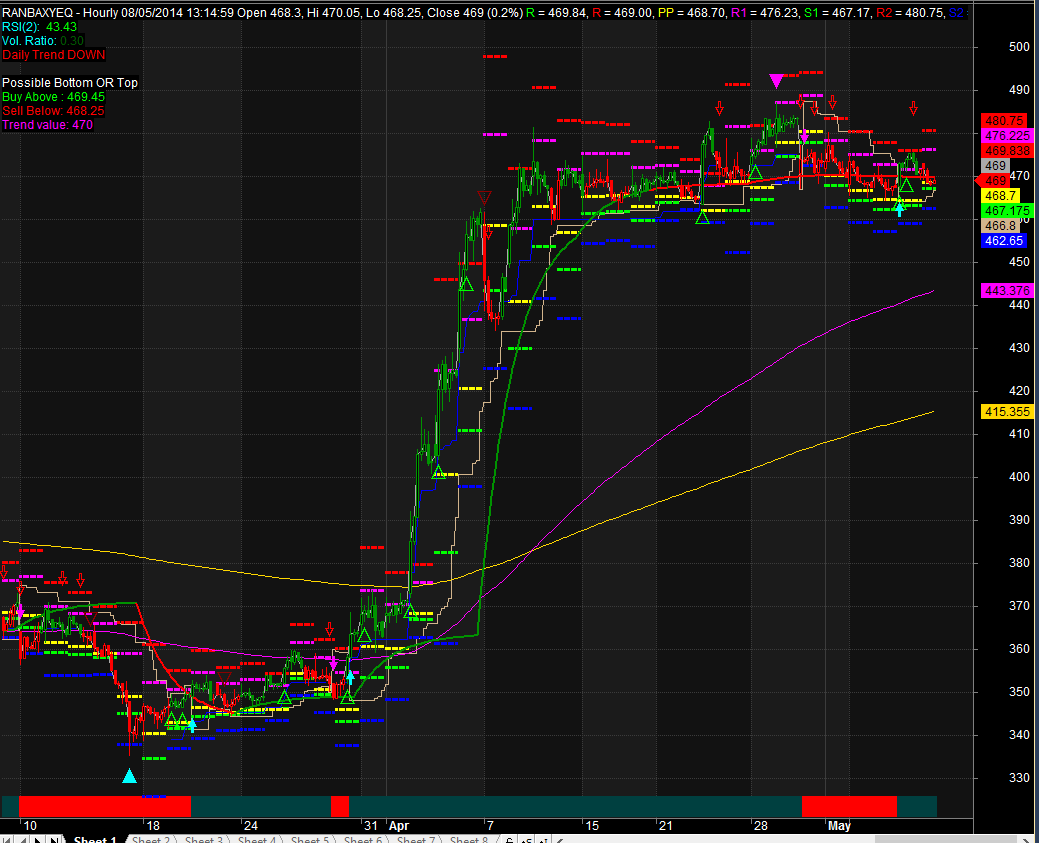Click the yellow 468.7 pivot label
The image size is (1039, 843).
pyautogui.click(x=1000, y=196)
